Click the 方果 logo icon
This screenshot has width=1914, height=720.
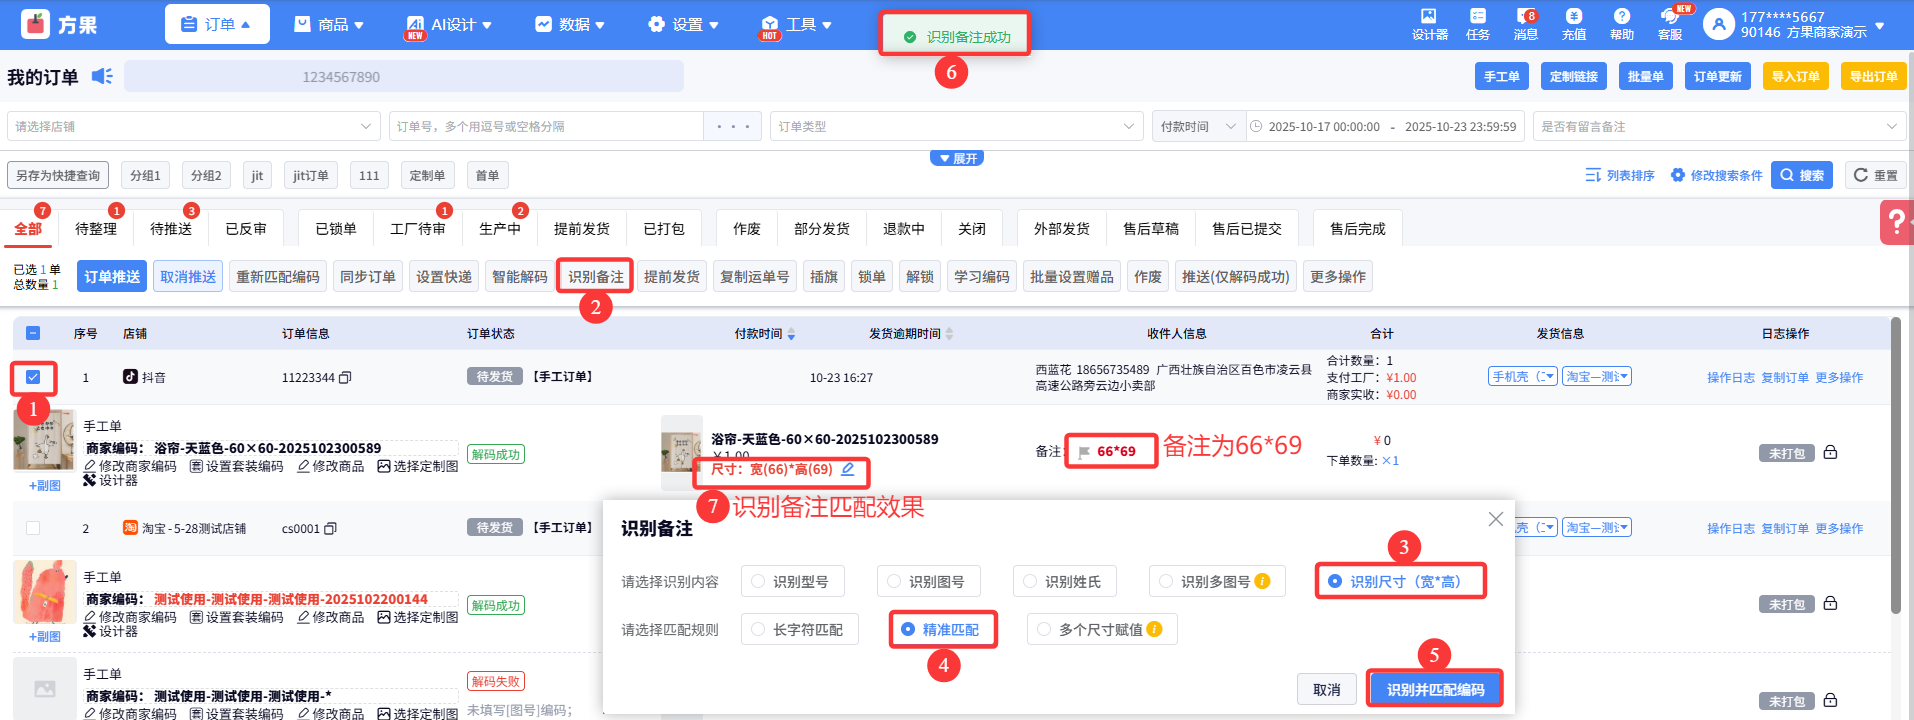[36, 24]
